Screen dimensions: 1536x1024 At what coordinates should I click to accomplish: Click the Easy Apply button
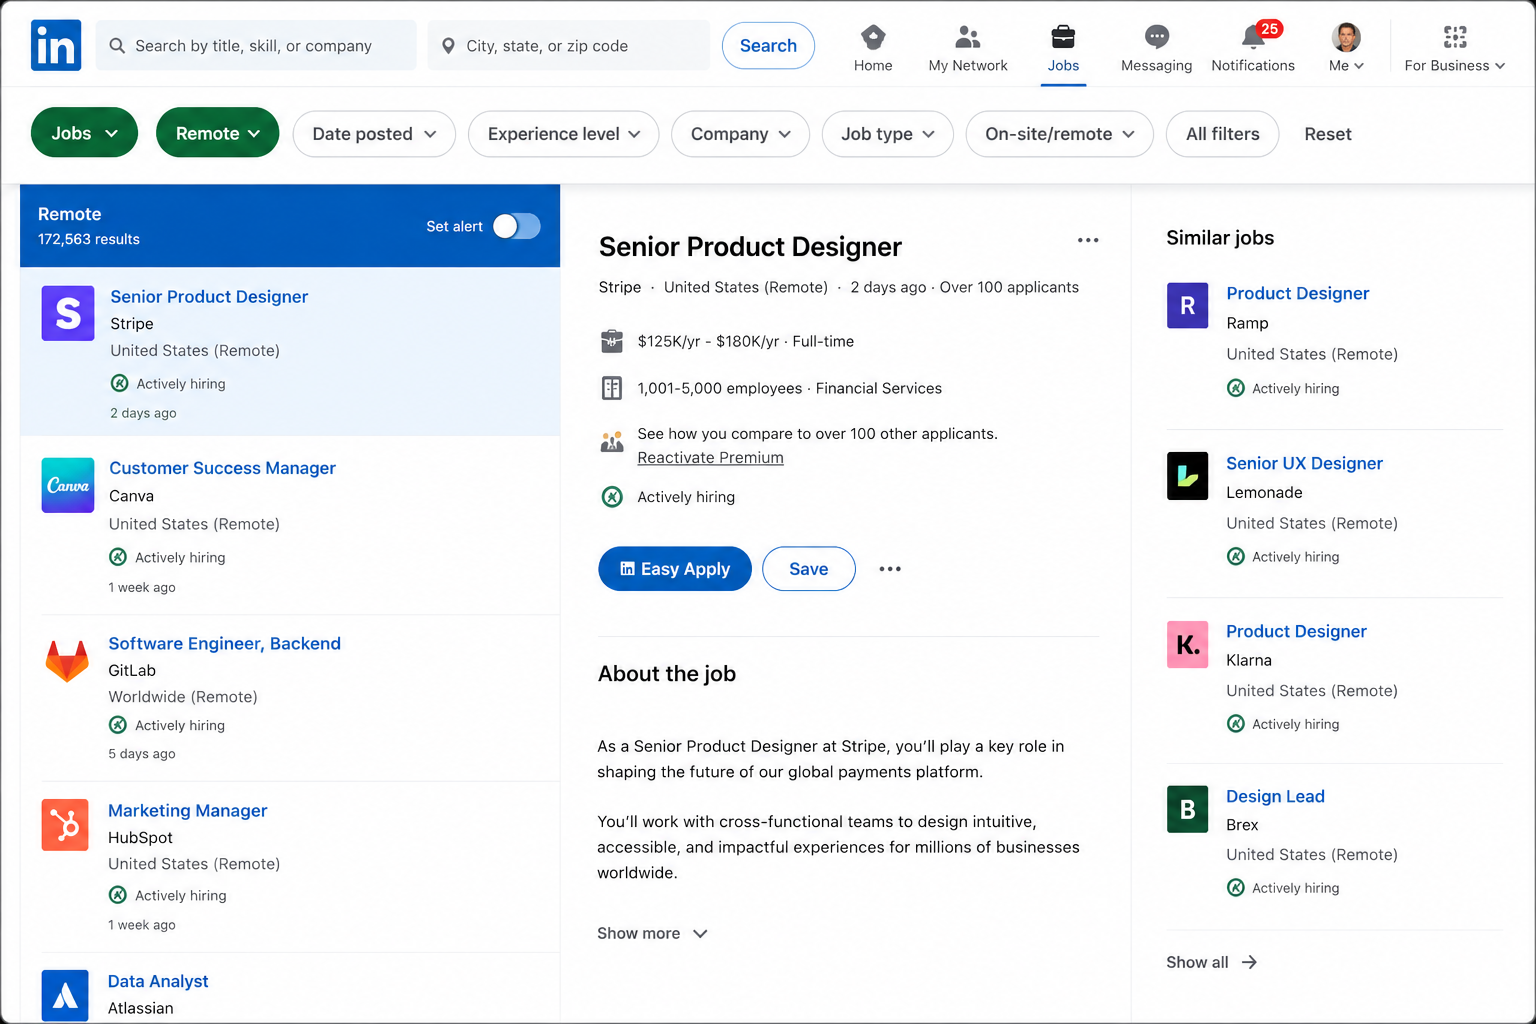(x=675, y=569)
